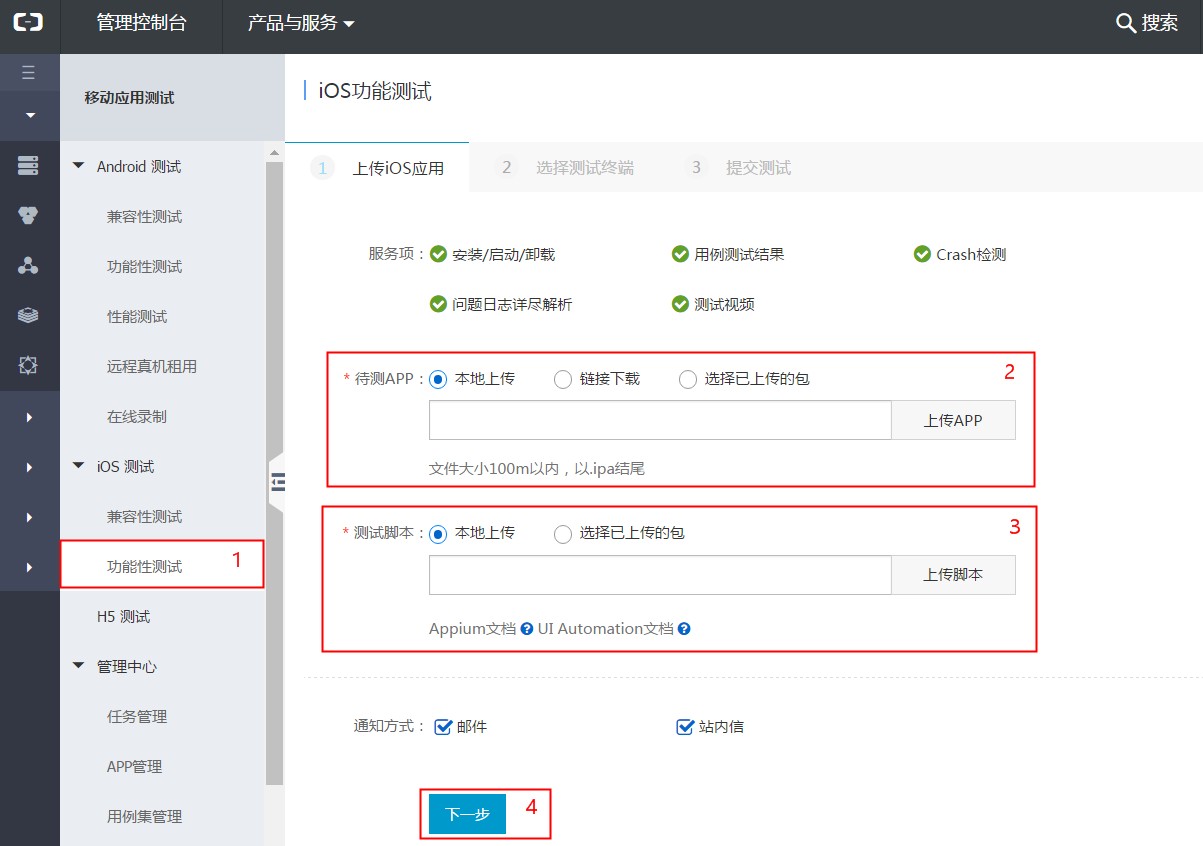Click the 上传脚本 button

click(953, 575)
